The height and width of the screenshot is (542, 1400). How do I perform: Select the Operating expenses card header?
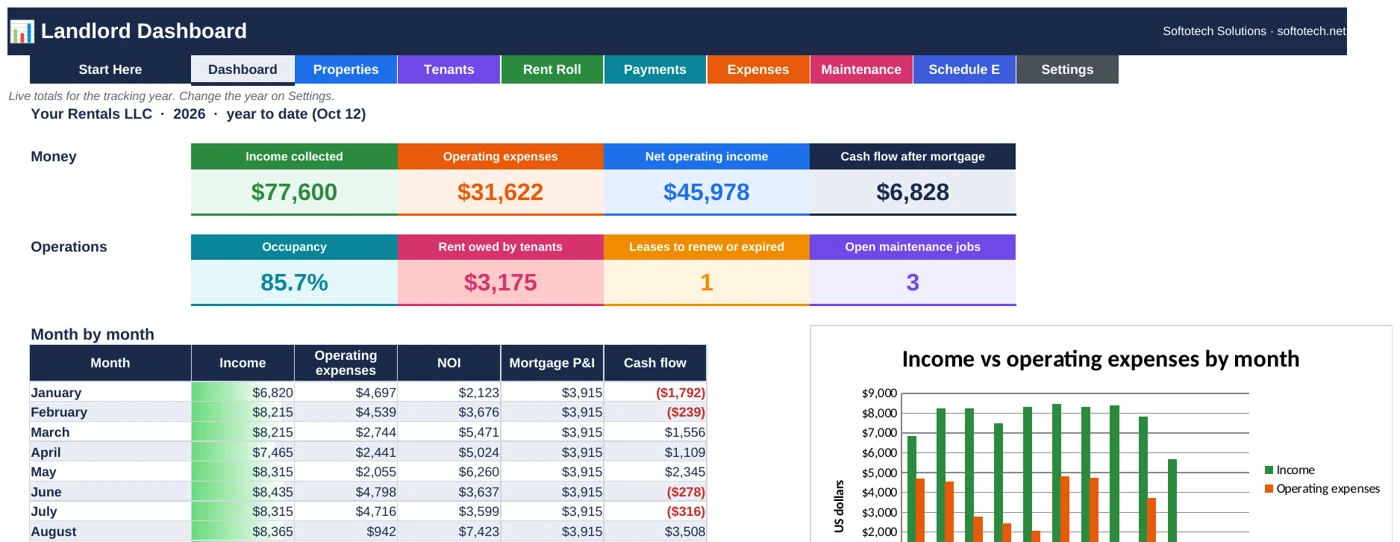point(500,156)
